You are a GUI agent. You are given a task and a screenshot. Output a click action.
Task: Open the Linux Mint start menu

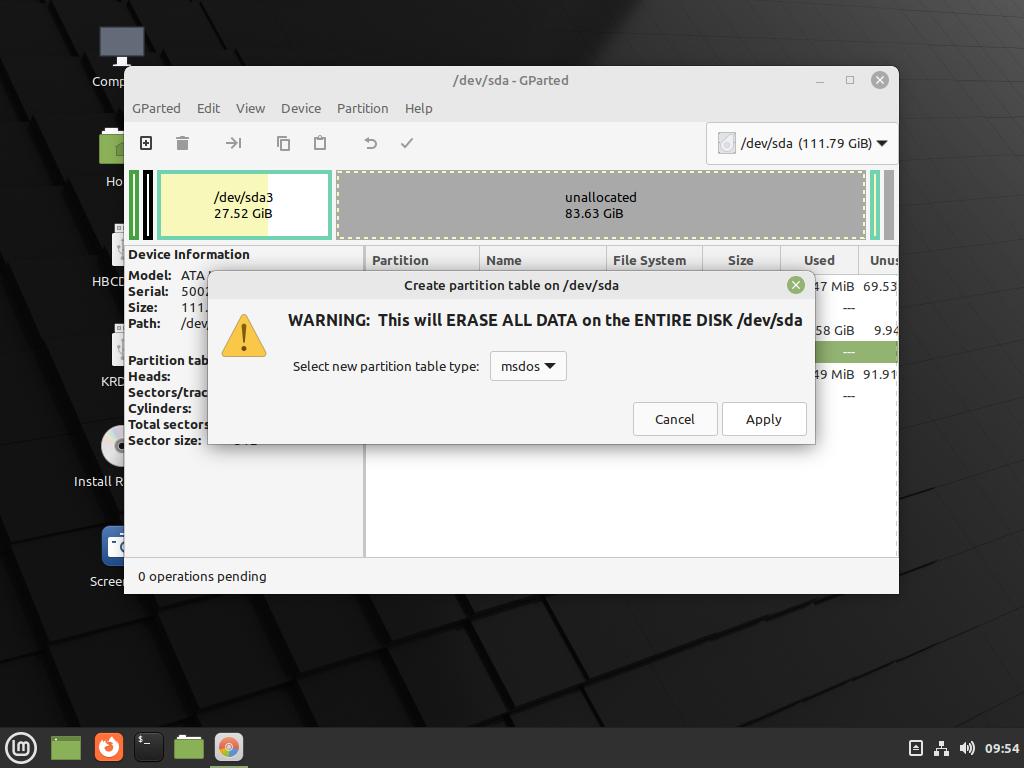pos(21,746)
